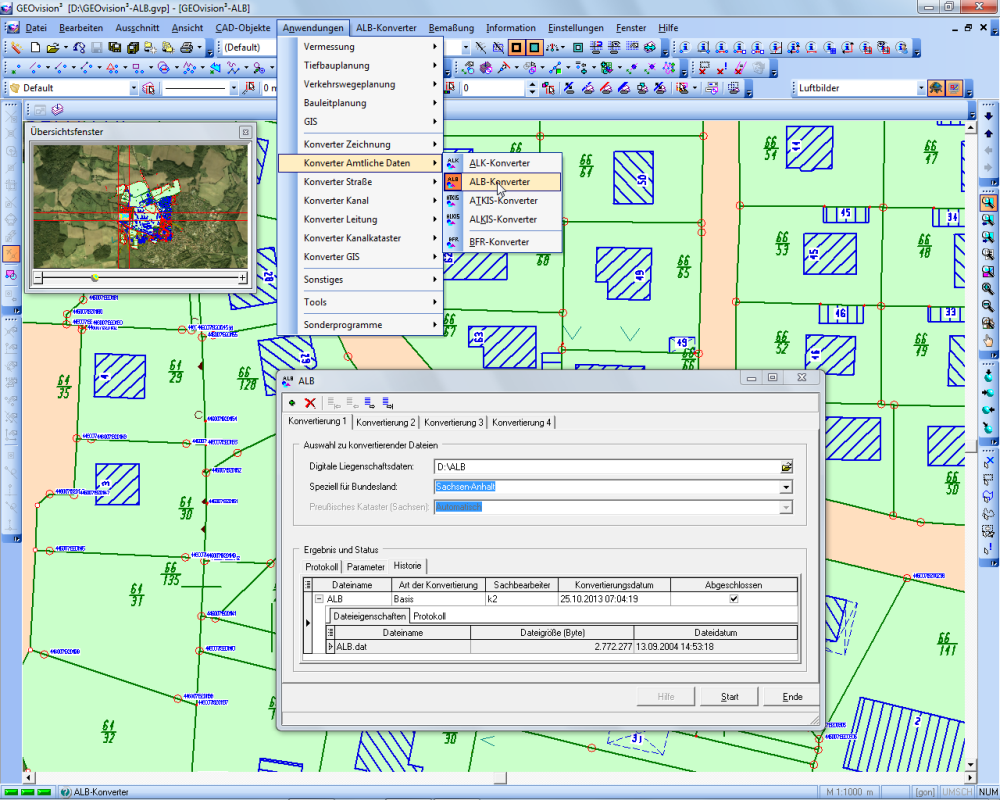Open the Preußisches Kataster dropdown arrow
This screenshot has width=1000, height=800.
click(786, 507)
